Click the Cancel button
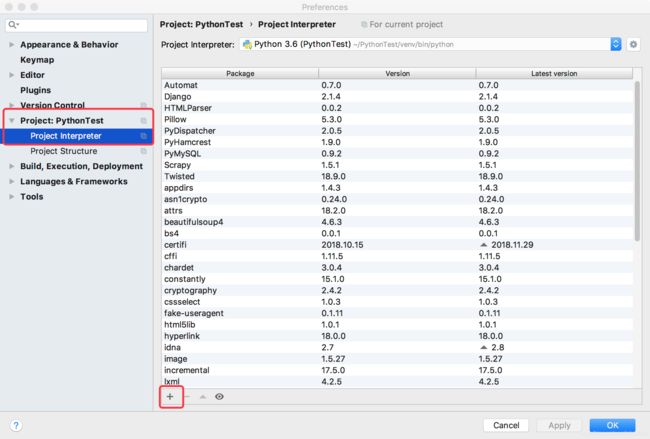The width and height of the screenshot is (650, 439). [x=506, y=425]
